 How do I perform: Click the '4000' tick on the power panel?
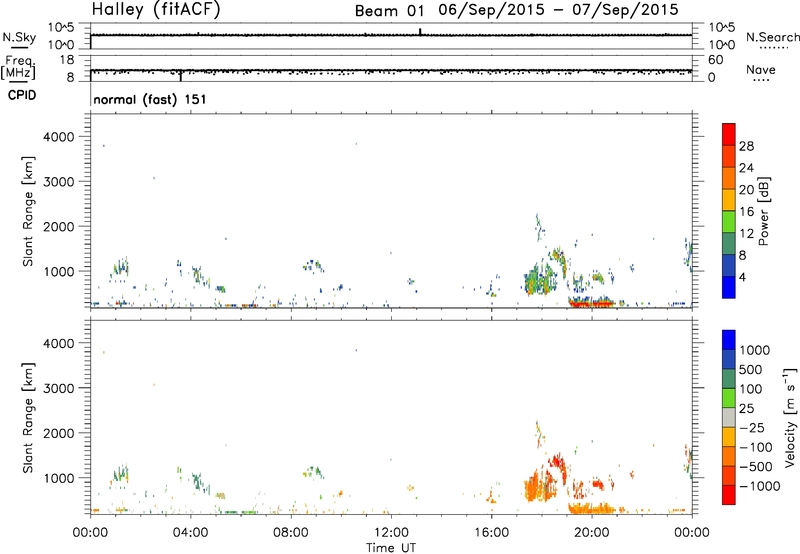[x=59, y=137]
